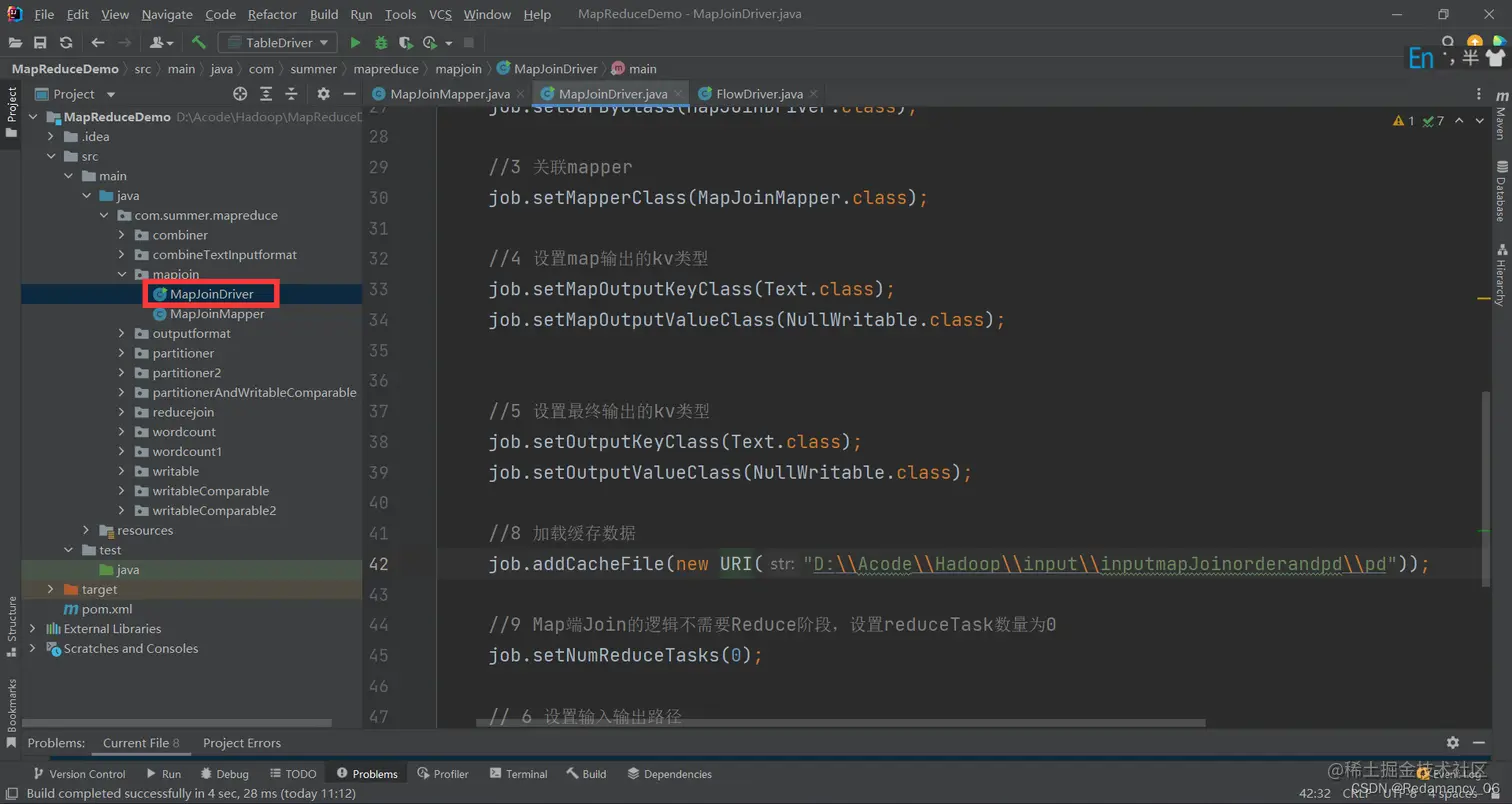Image resolution: width=1512 pixels, height=804 pixels.
Task: Expand the .idea folder
Action: pos(51,136)
